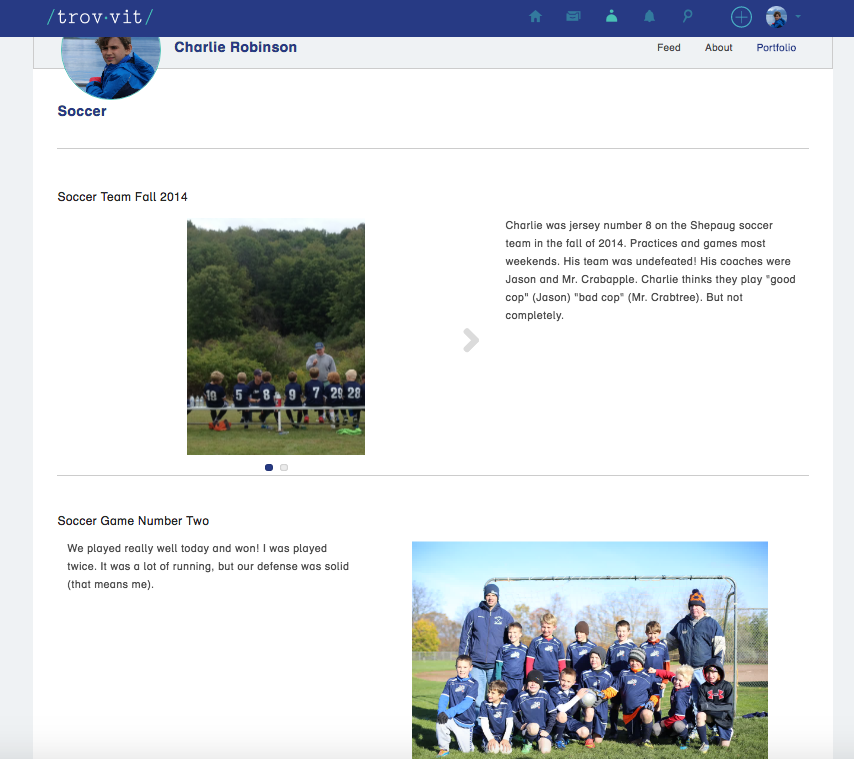This screenshot has width=854, height=759.
Task: Open the user avatar in the header
Action: click(x=776, y=17)
